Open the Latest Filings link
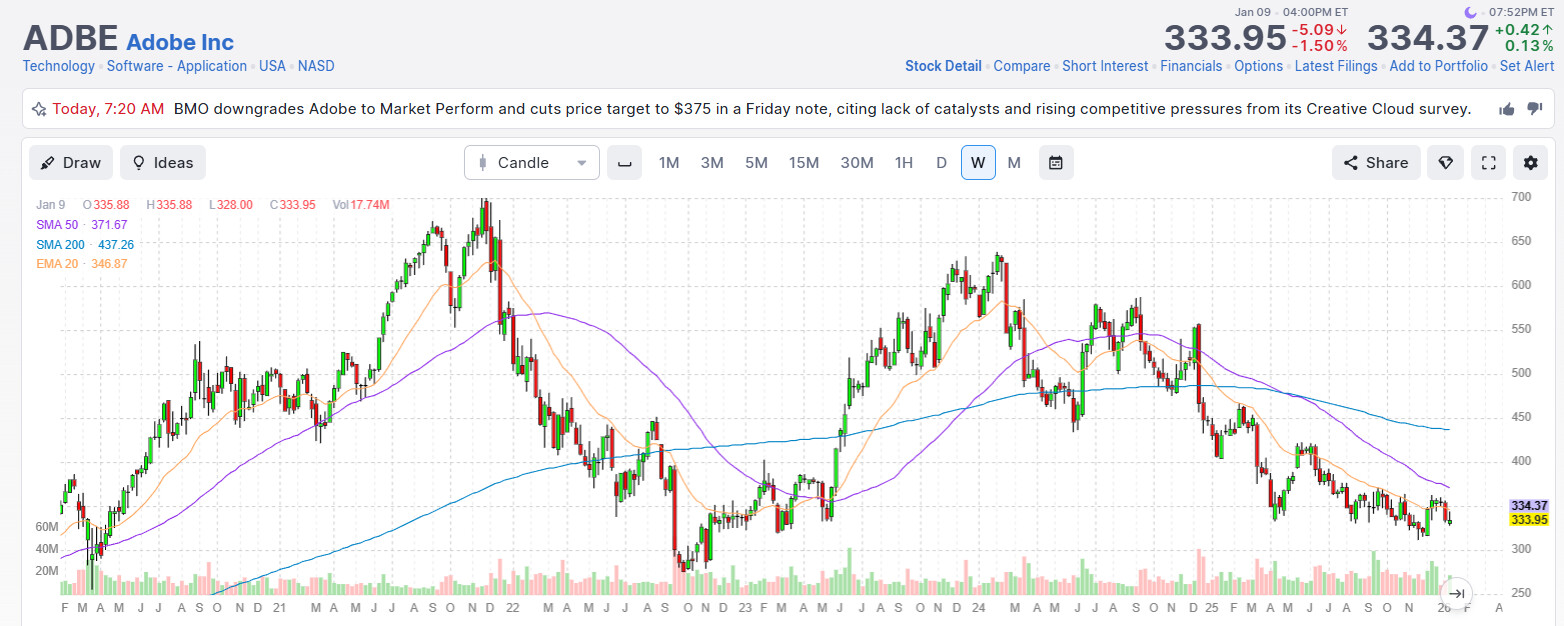Viewport: 1564px width, 626px height. coord(1336,66)
